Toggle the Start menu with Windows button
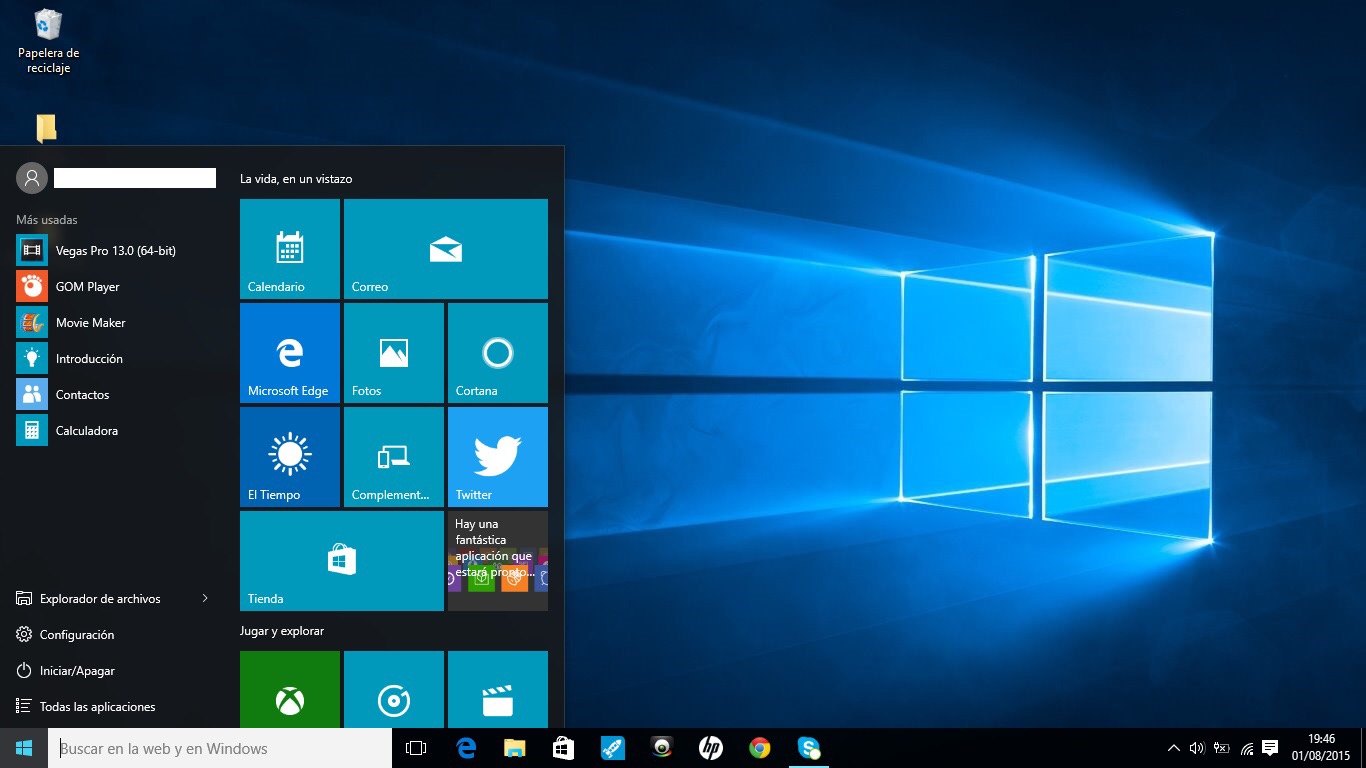Image resolution: width=1366 pixels, height=768 pixels. click(x=24, y=748)
